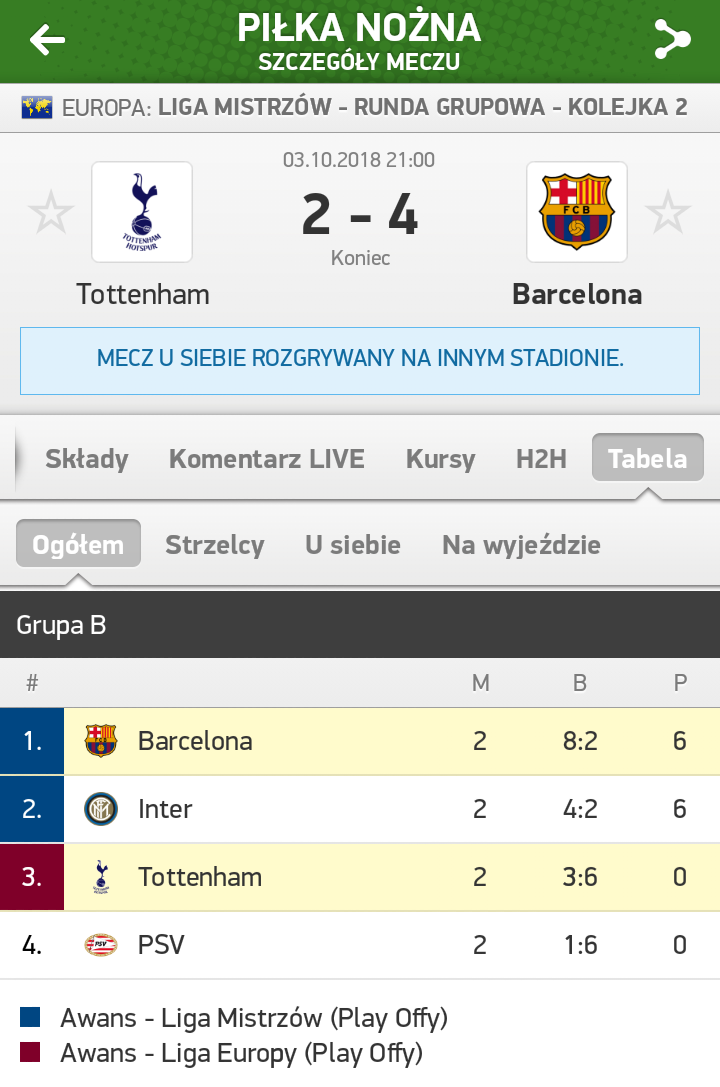This screenshot has height=1087, width=720.
Task: Open the world map flag icon
Action: pyautogui.click(x=37, y=107)
